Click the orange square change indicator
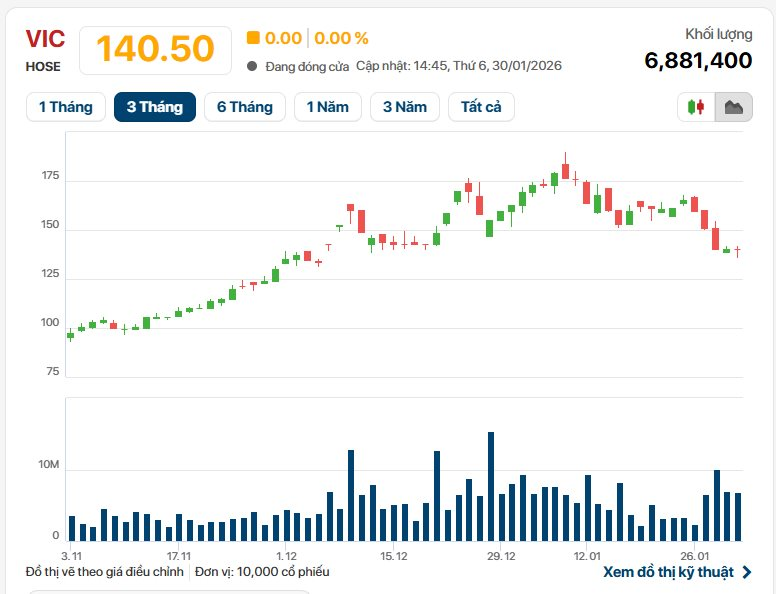Screen dimensions: 776x594 [253, 38]
